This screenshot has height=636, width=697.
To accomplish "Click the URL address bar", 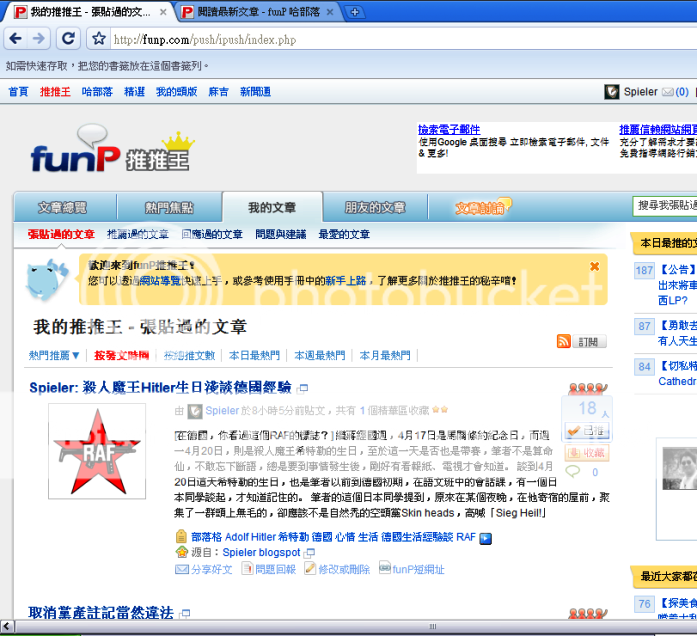I will pos(400,40).
